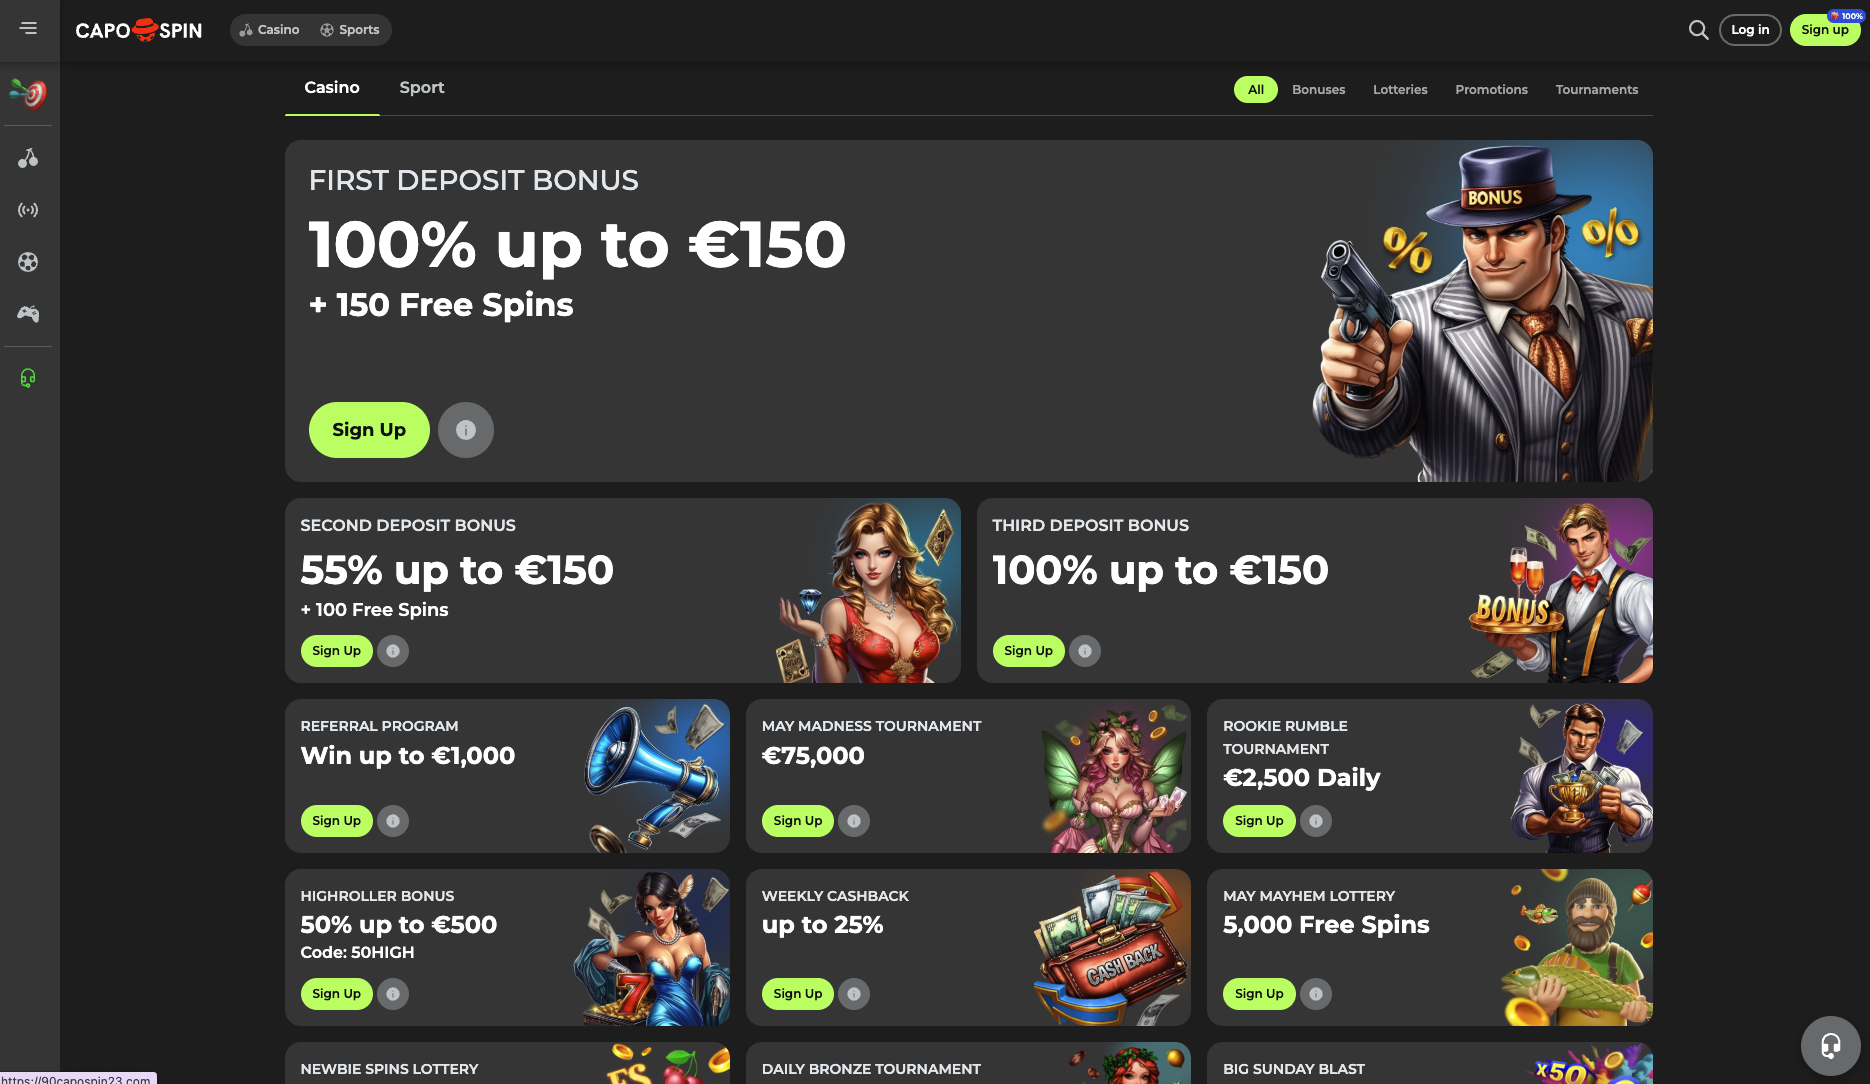The image size is (1870, 1084).
Task: Filter promotions by Lotteries
Action: [1400, 90]
